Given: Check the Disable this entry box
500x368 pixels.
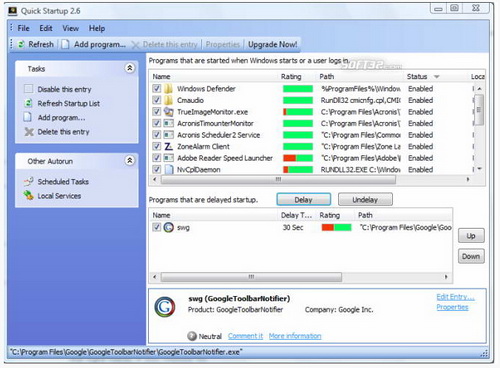Looking at the screenshot, I should (29, 89).
